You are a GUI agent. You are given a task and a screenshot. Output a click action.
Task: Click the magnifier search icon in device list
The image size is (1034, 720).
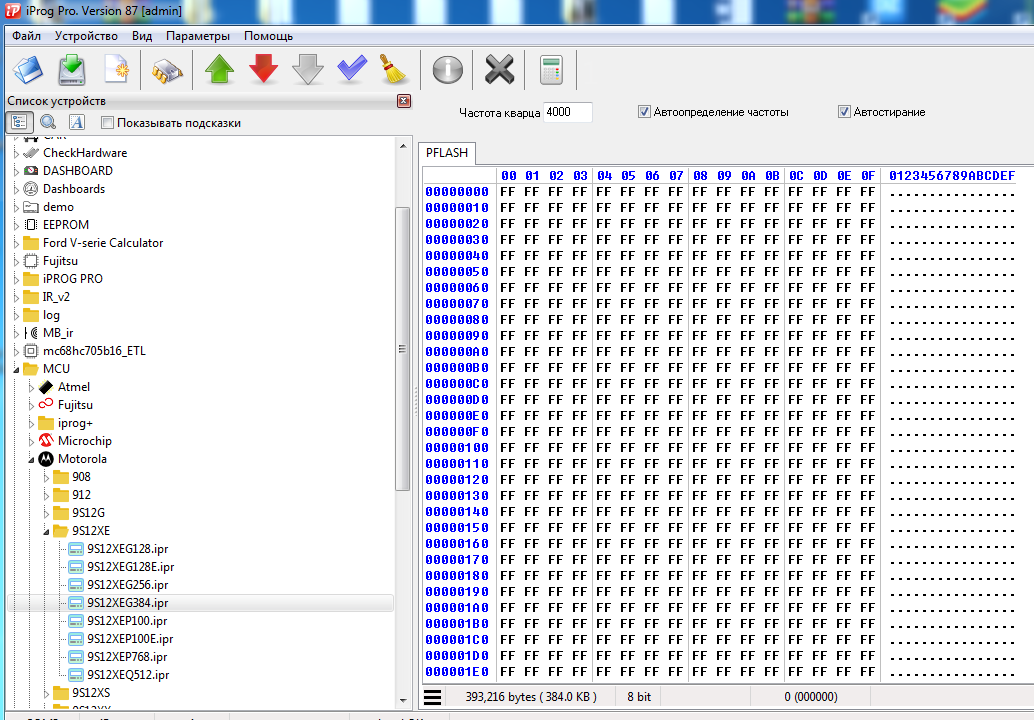coord(47,122)
